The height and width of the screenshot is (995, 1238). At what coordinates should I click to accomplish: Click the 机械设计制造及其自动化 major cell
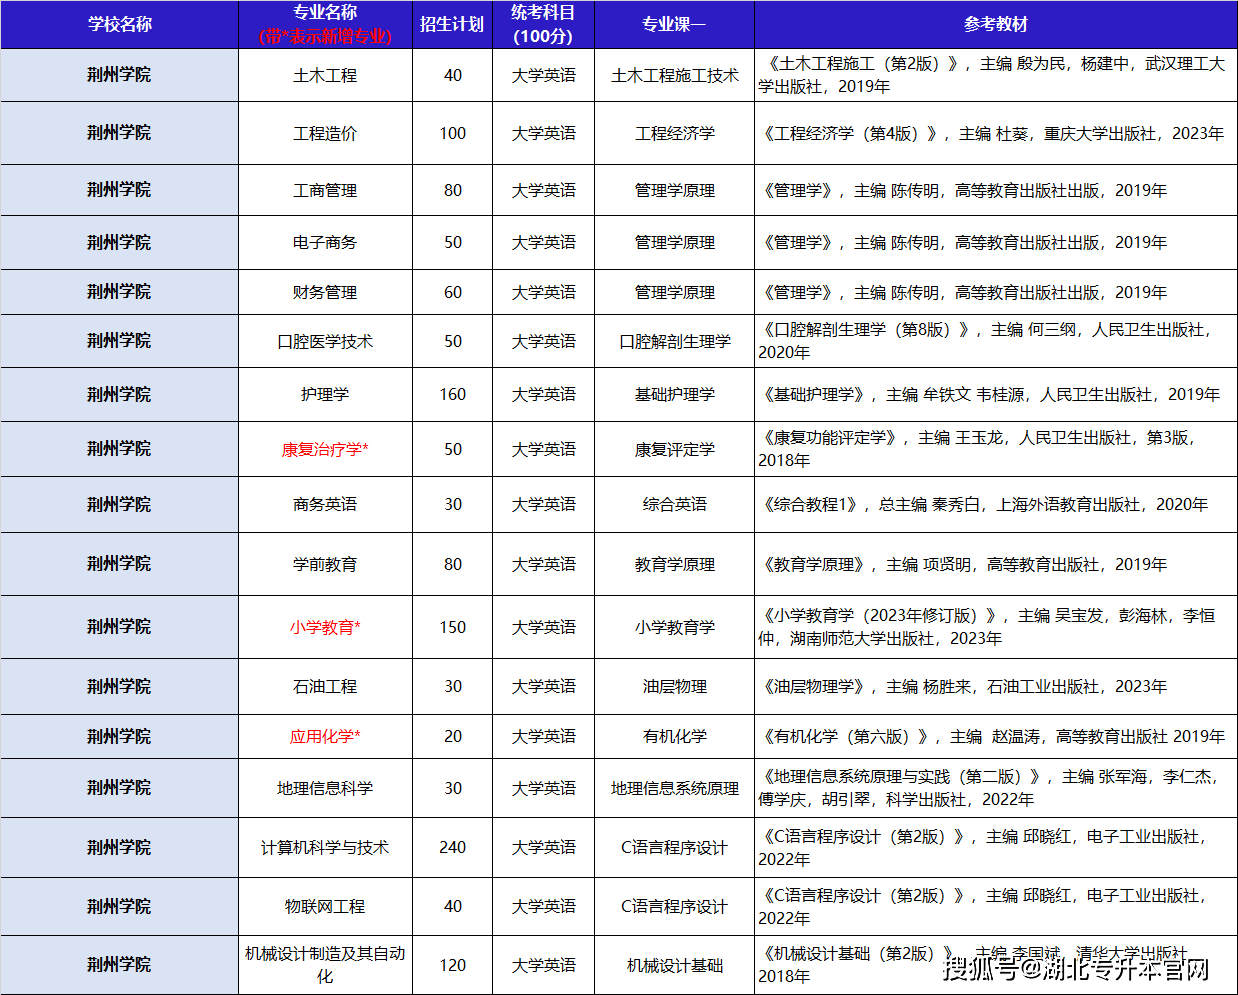coord(325,965)
